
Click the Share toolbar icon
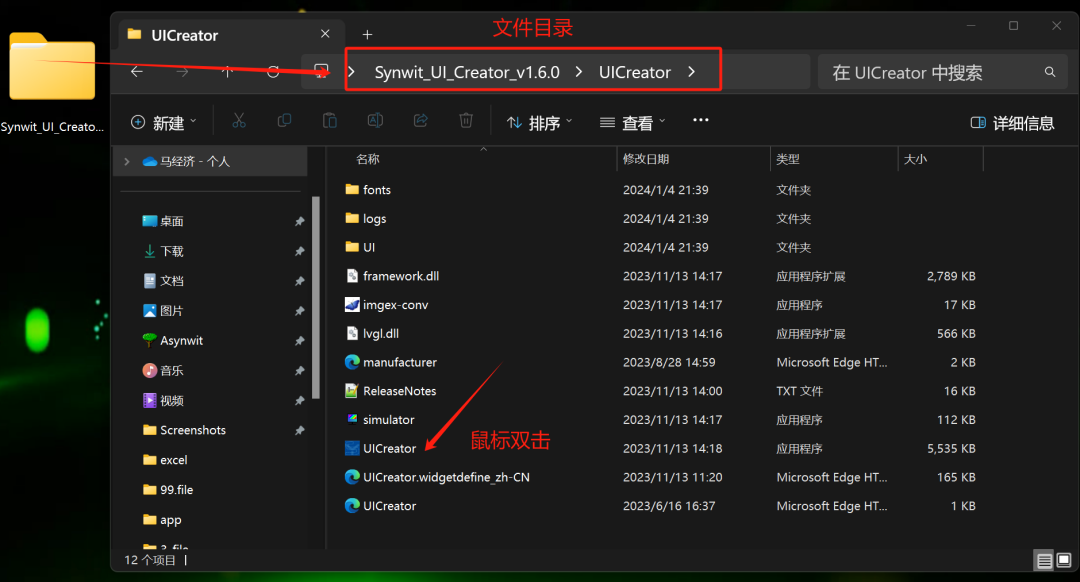pos(420,121)
